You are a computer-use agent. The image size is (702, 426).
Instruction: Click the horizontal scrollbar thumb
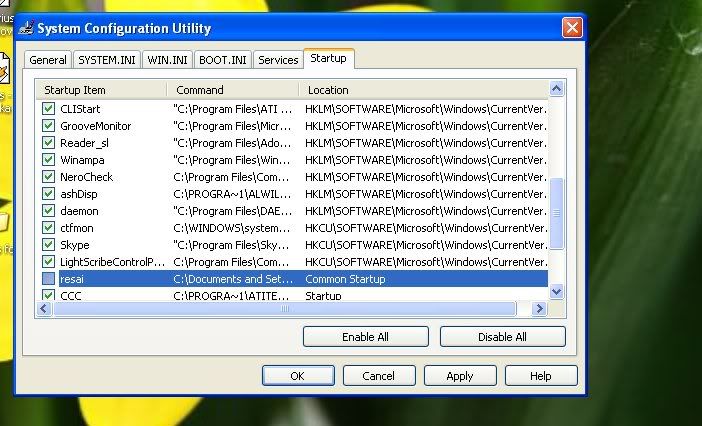(x=285, y=308)
